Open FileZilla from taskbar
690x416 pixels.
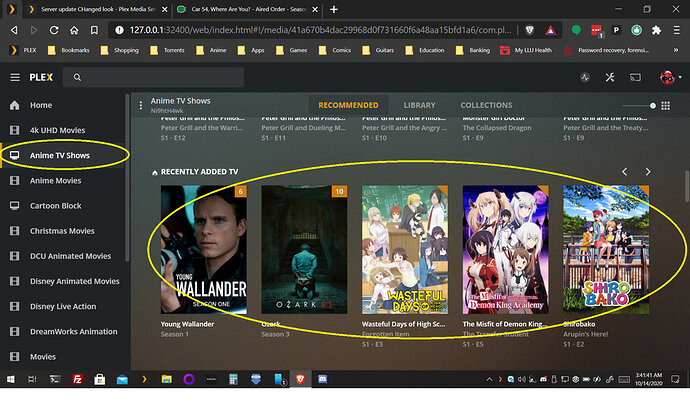click(77, 379)
